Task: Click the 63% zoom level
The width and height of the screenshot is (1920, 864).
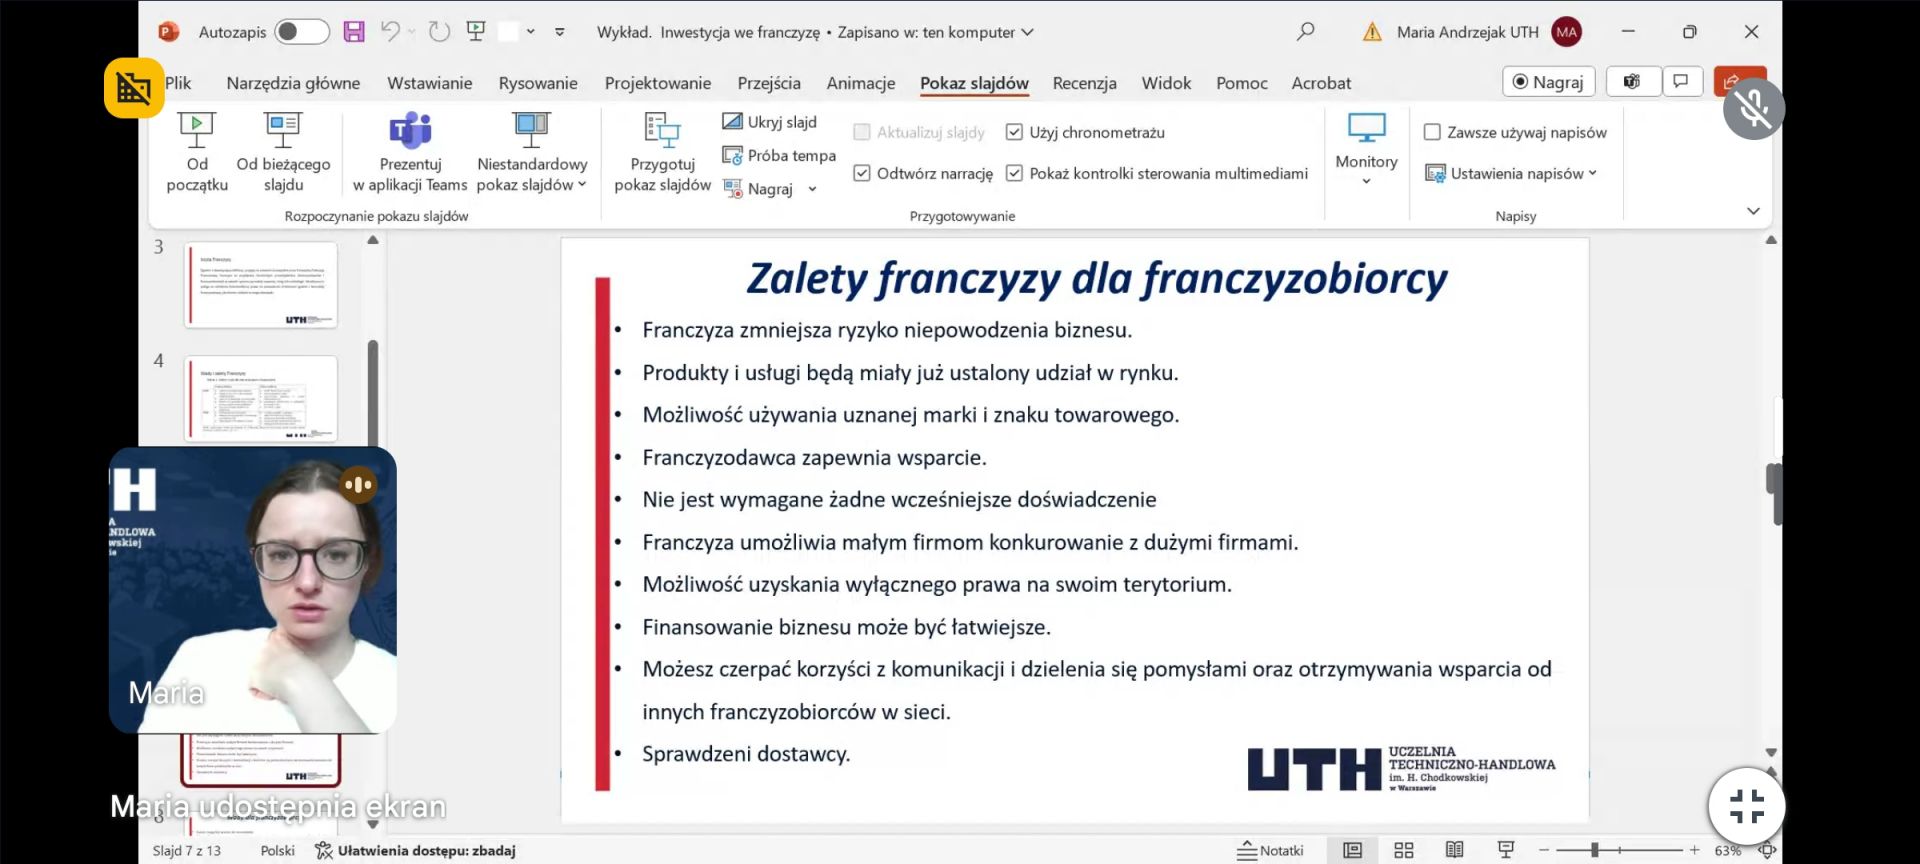Action: click(x=1727, y=851)
